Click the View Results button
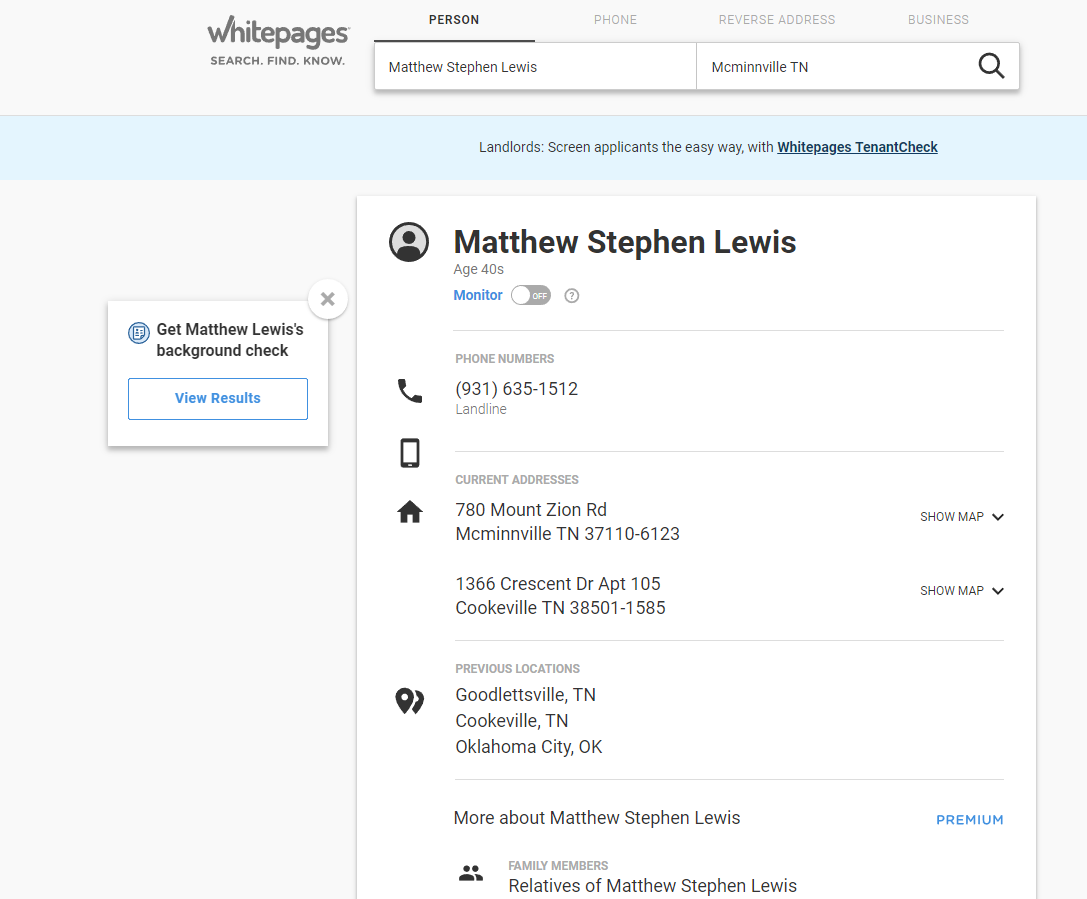 tap(218, 399)
